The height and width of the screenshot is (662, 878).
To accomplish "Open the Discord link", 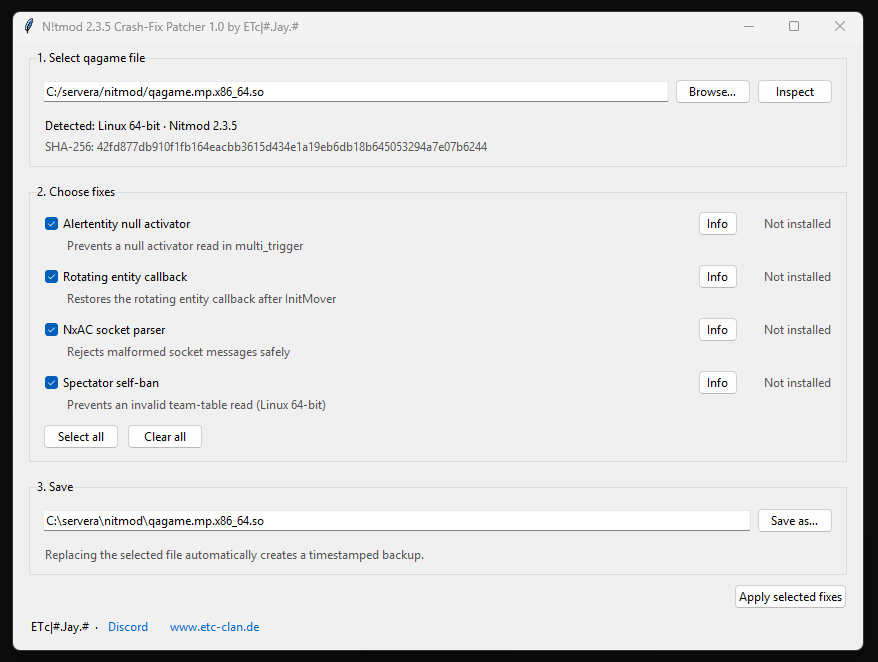I will (x=128, y=627).
